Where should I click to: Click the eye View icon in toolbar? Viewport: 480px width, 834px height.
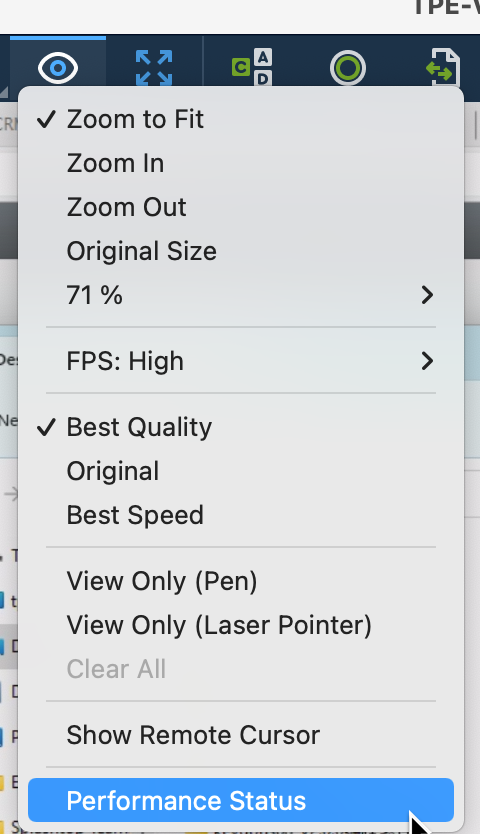tap(57, 68)
